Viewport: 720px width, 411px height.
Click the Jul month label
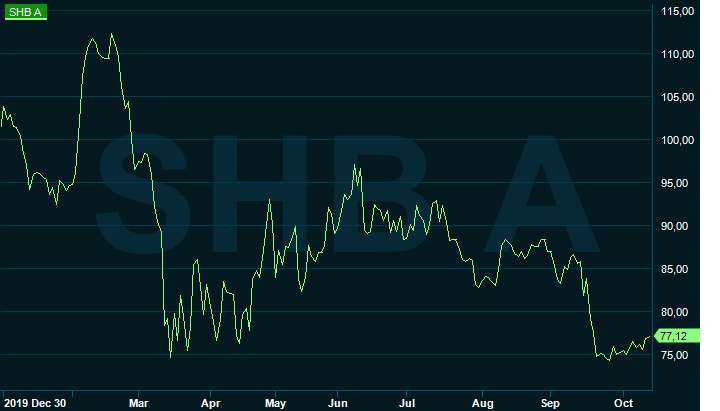(x=407, y=403)
